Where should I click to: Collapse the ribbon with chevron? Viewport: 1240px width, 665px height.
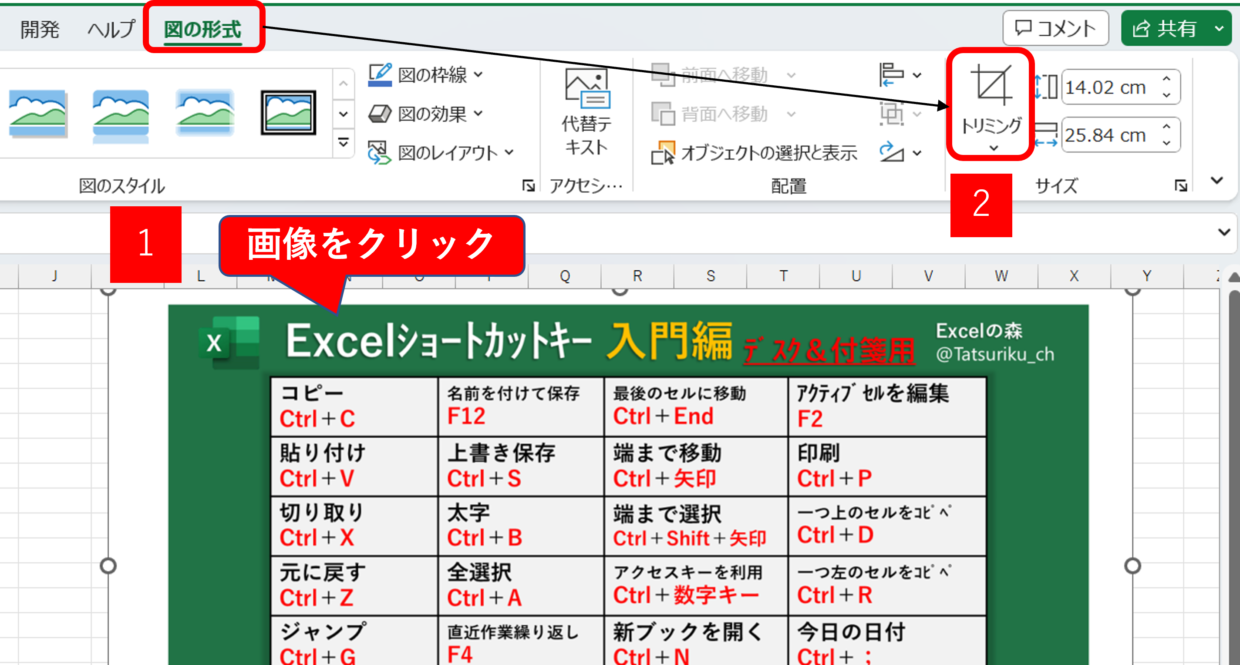point(1217,181)
